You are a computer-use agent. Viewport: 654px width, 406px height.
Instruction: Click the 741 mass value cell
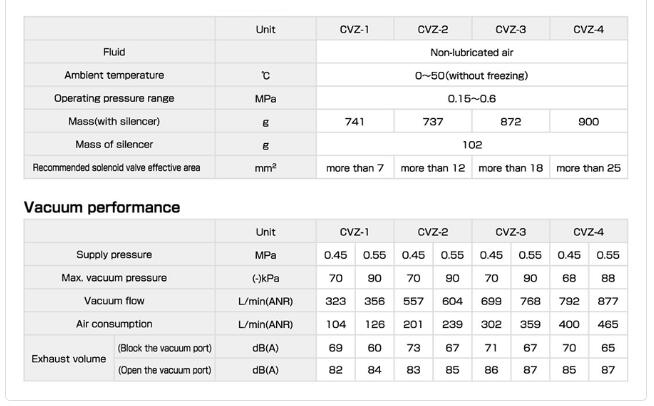[x=355, y=122]
